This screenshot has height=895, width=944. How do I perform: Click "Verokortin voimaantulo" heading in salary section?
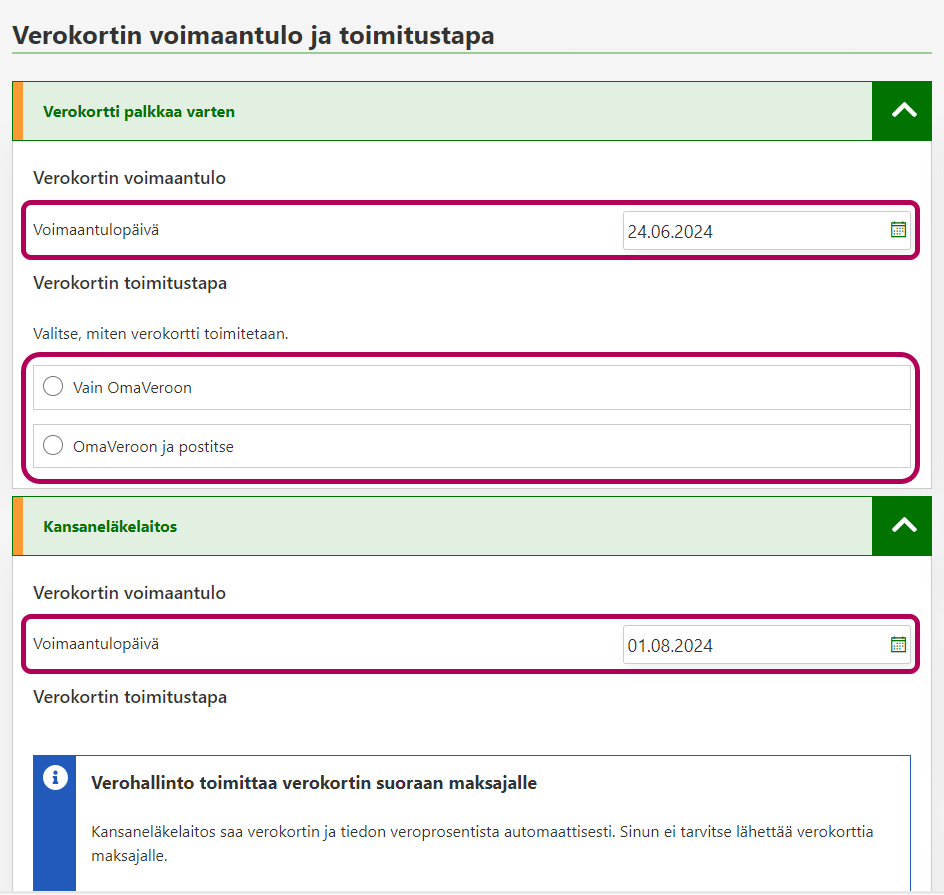click(x=129, y=178)
